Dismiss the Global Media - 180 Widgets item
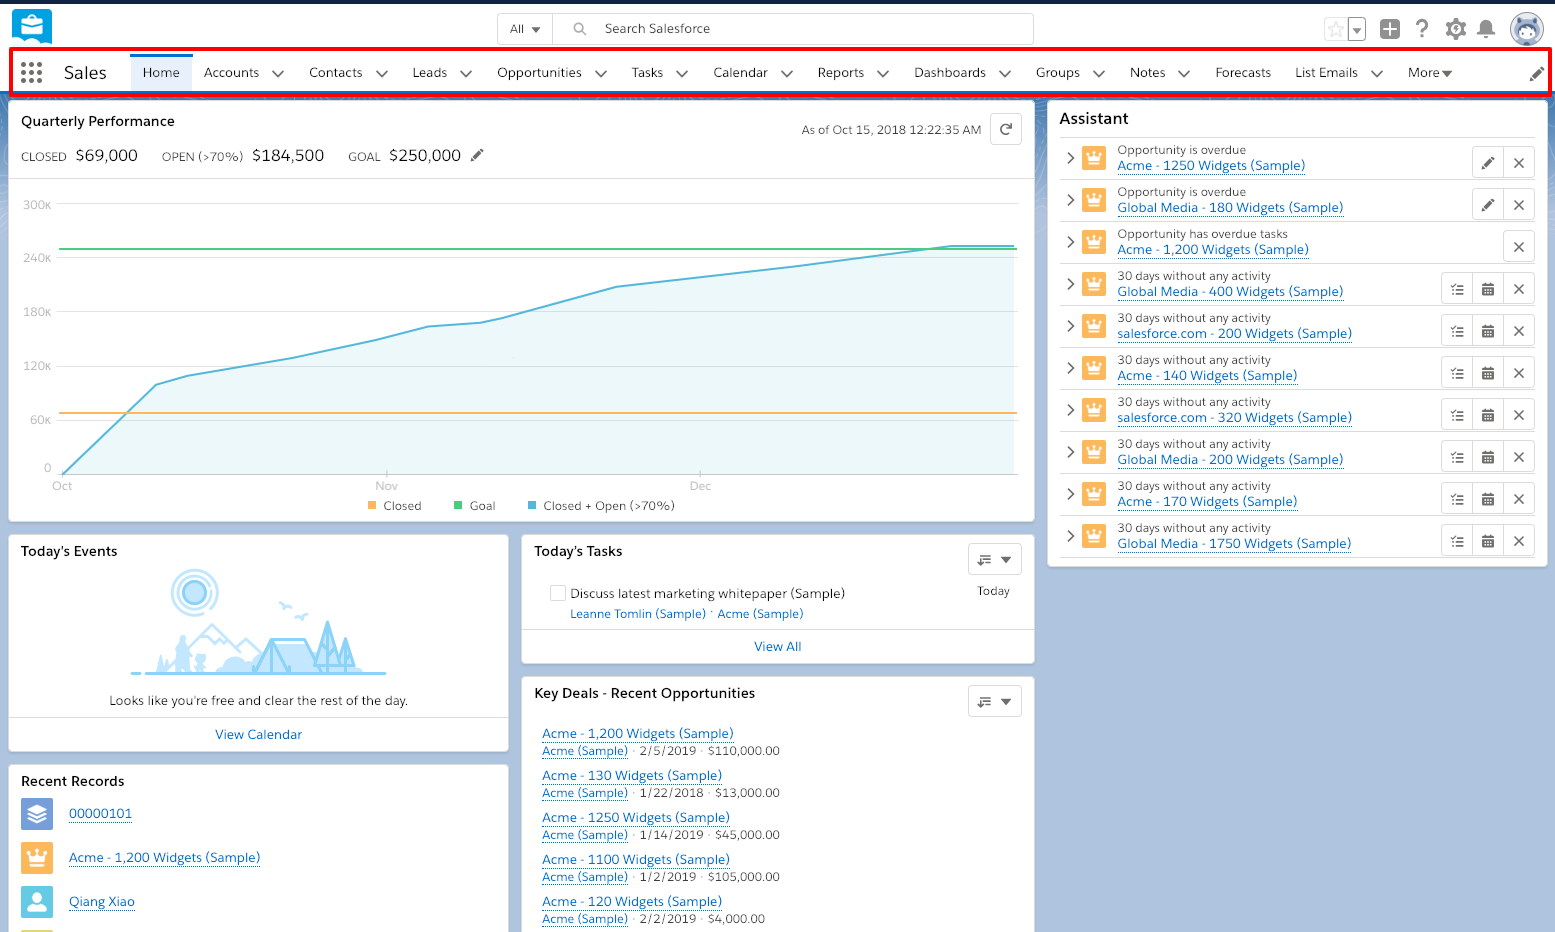The width and height of the screenshot is (1555, 932). coord(1519,205)
